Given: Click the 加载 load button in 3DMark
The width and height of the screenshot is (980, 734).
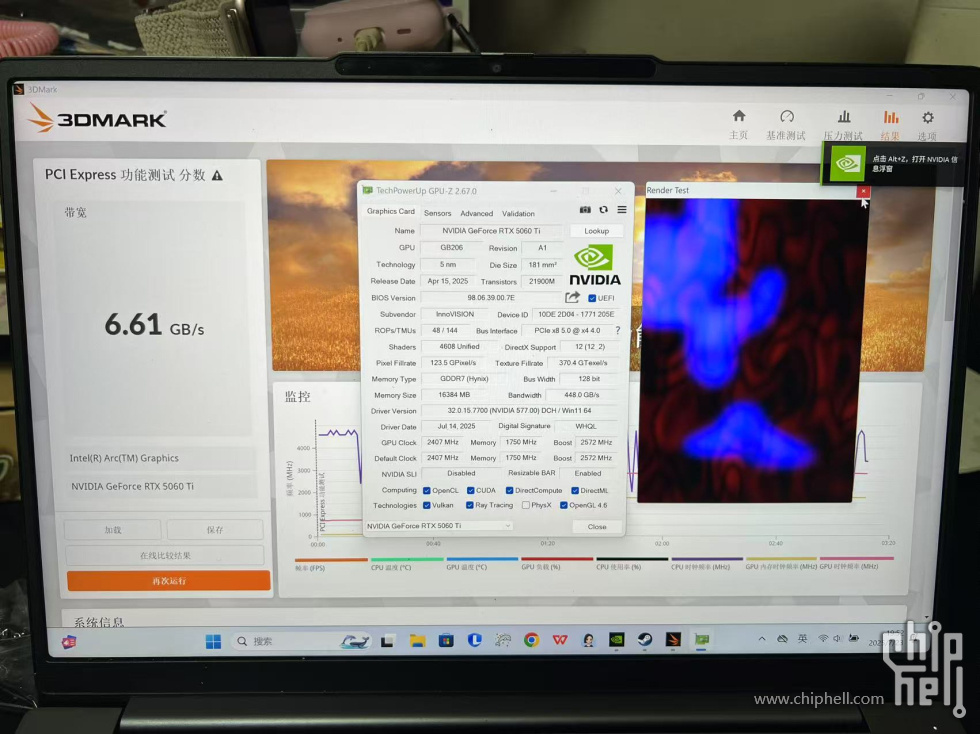Looking at the screenshot, I should (113, 530).
